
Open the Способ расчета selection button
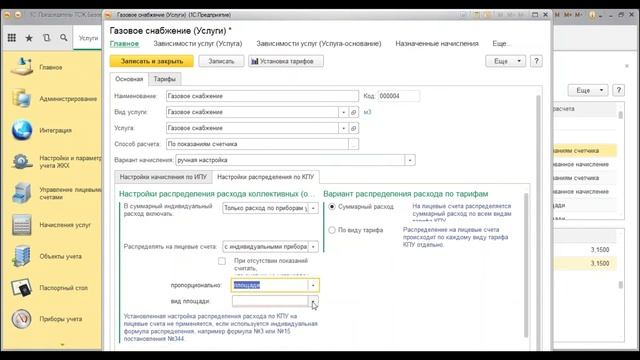[353, 144]
